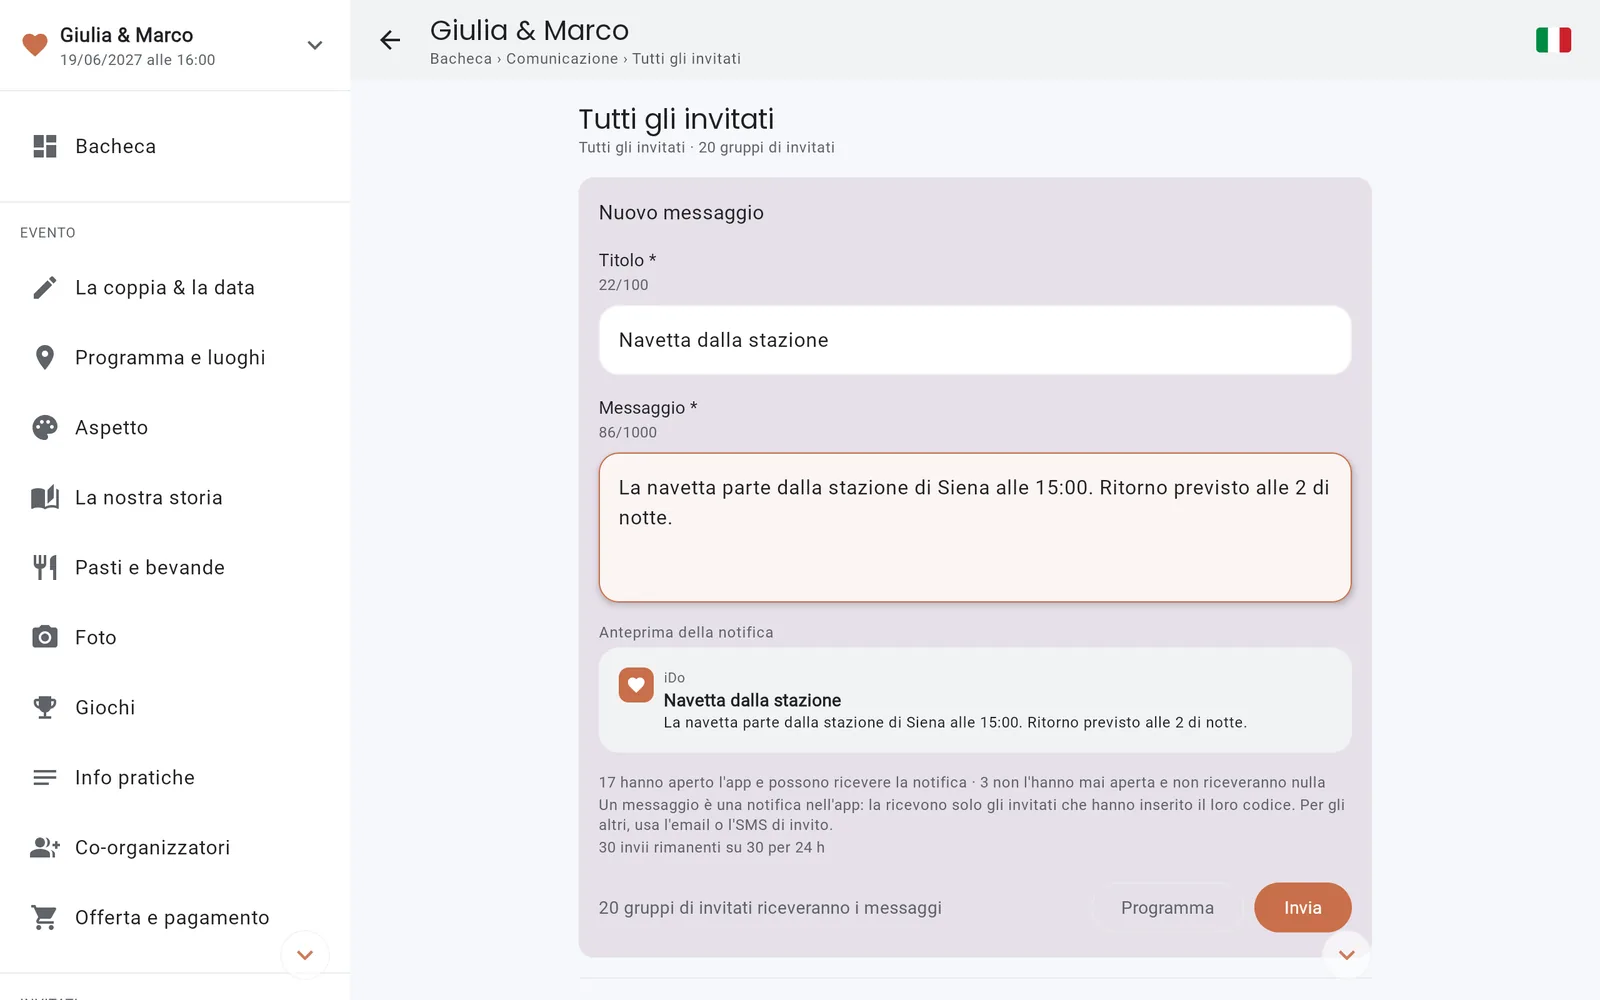Screen dimensions: 1600x1000
Task: Click the Titolo input field
Action: pyautogui.click(x=975, y=340)
